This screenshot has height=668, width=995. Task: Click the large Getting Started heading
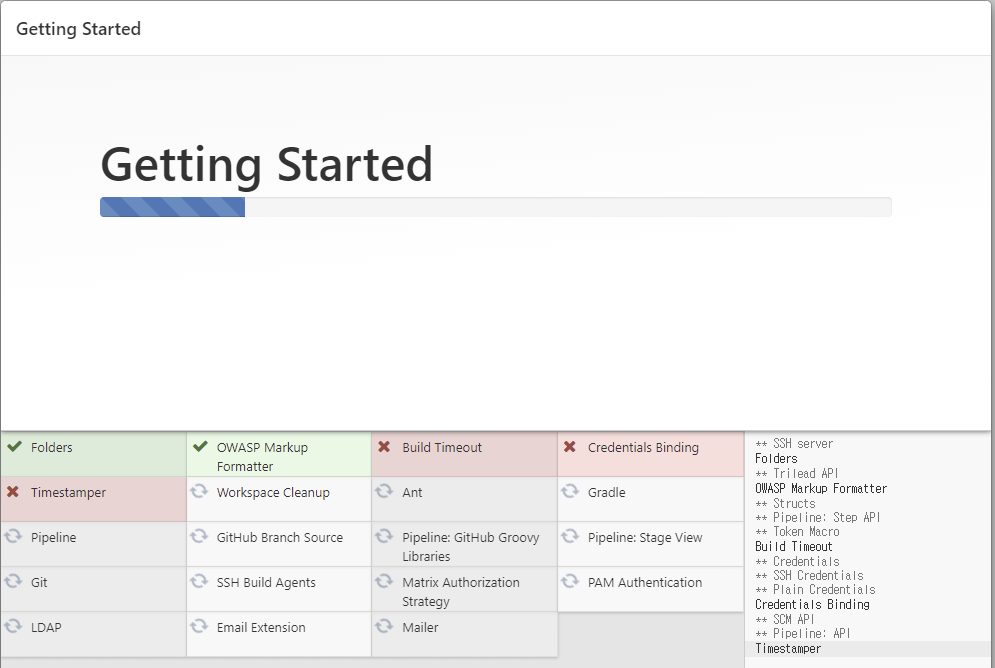click(x=267, y=165)
